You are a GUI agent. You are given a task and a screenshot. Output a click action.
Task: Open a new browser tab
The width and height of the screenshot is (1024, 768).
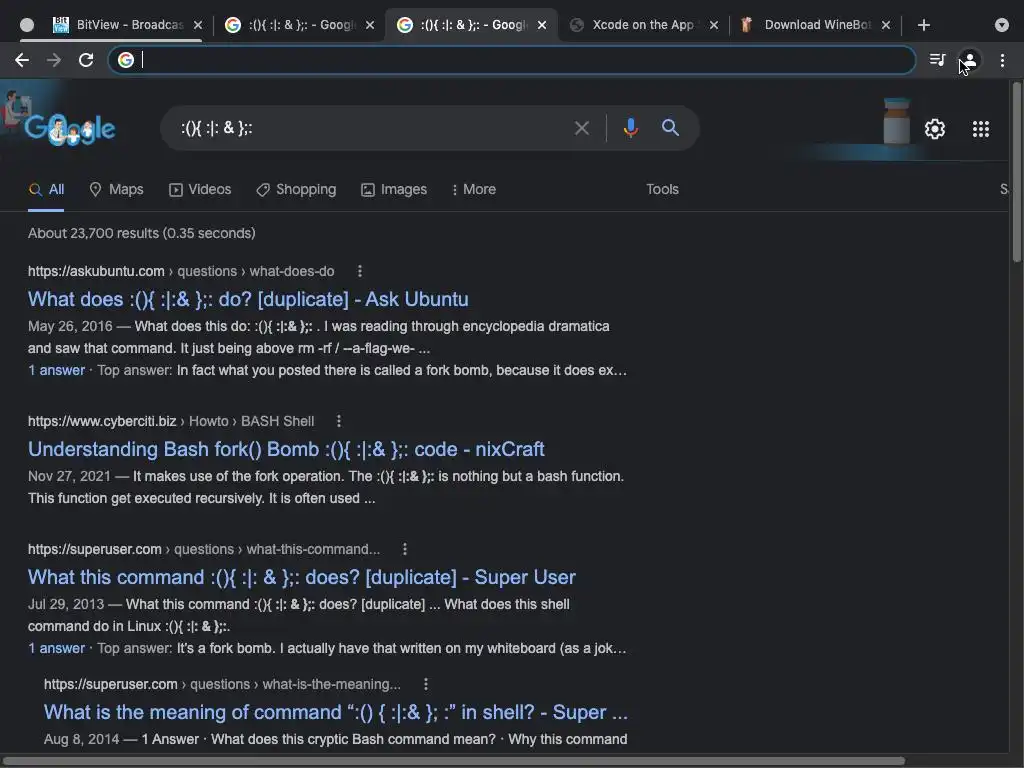923,25
